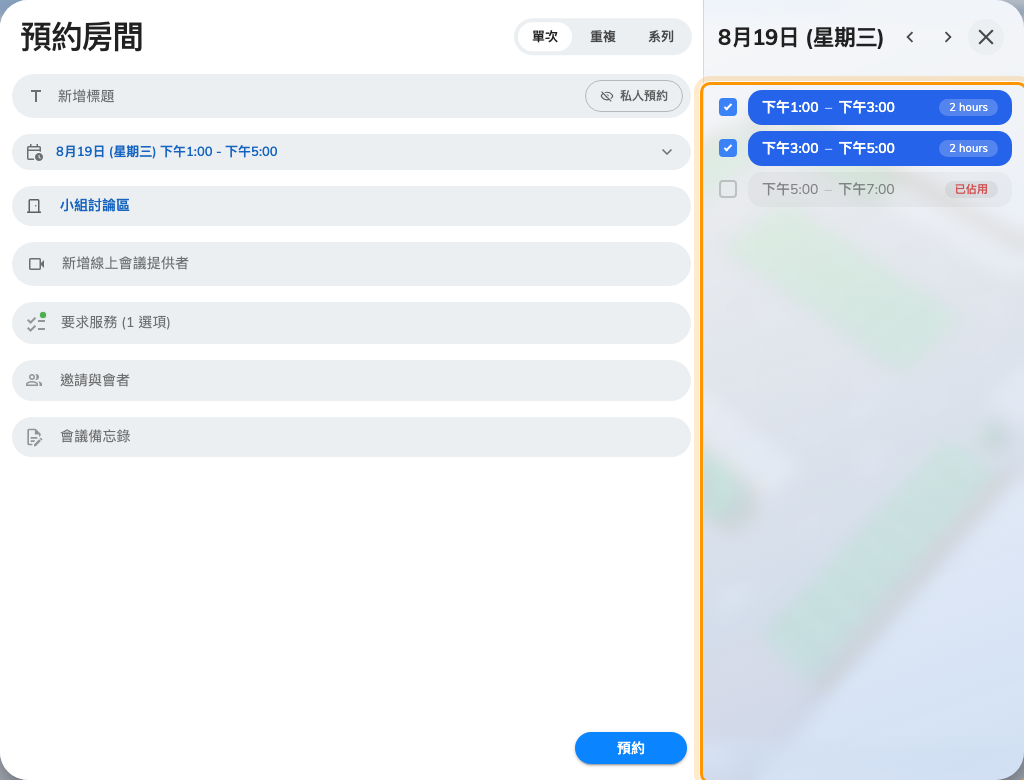Viewport: 1024px width, 780px height.
Task: Select the 單次 tab
Action: coord(545,37)
